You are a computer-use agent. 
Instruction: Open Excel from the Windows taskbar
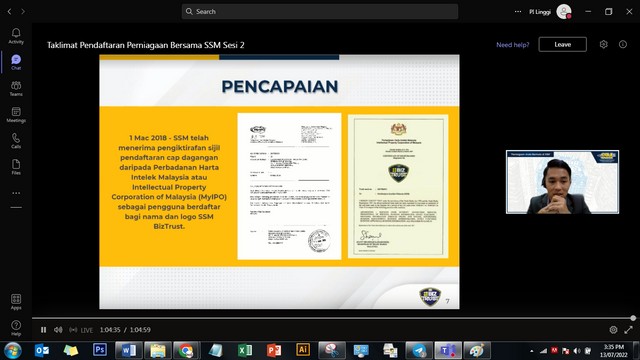(x=245, y=350)
